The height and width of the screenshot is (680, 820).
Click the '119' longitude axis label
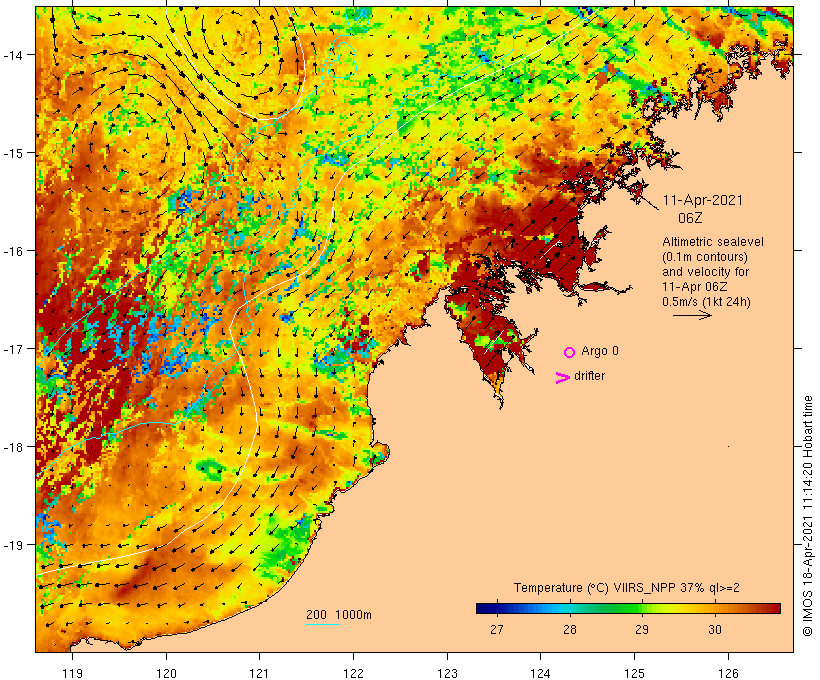click(72, 673)
